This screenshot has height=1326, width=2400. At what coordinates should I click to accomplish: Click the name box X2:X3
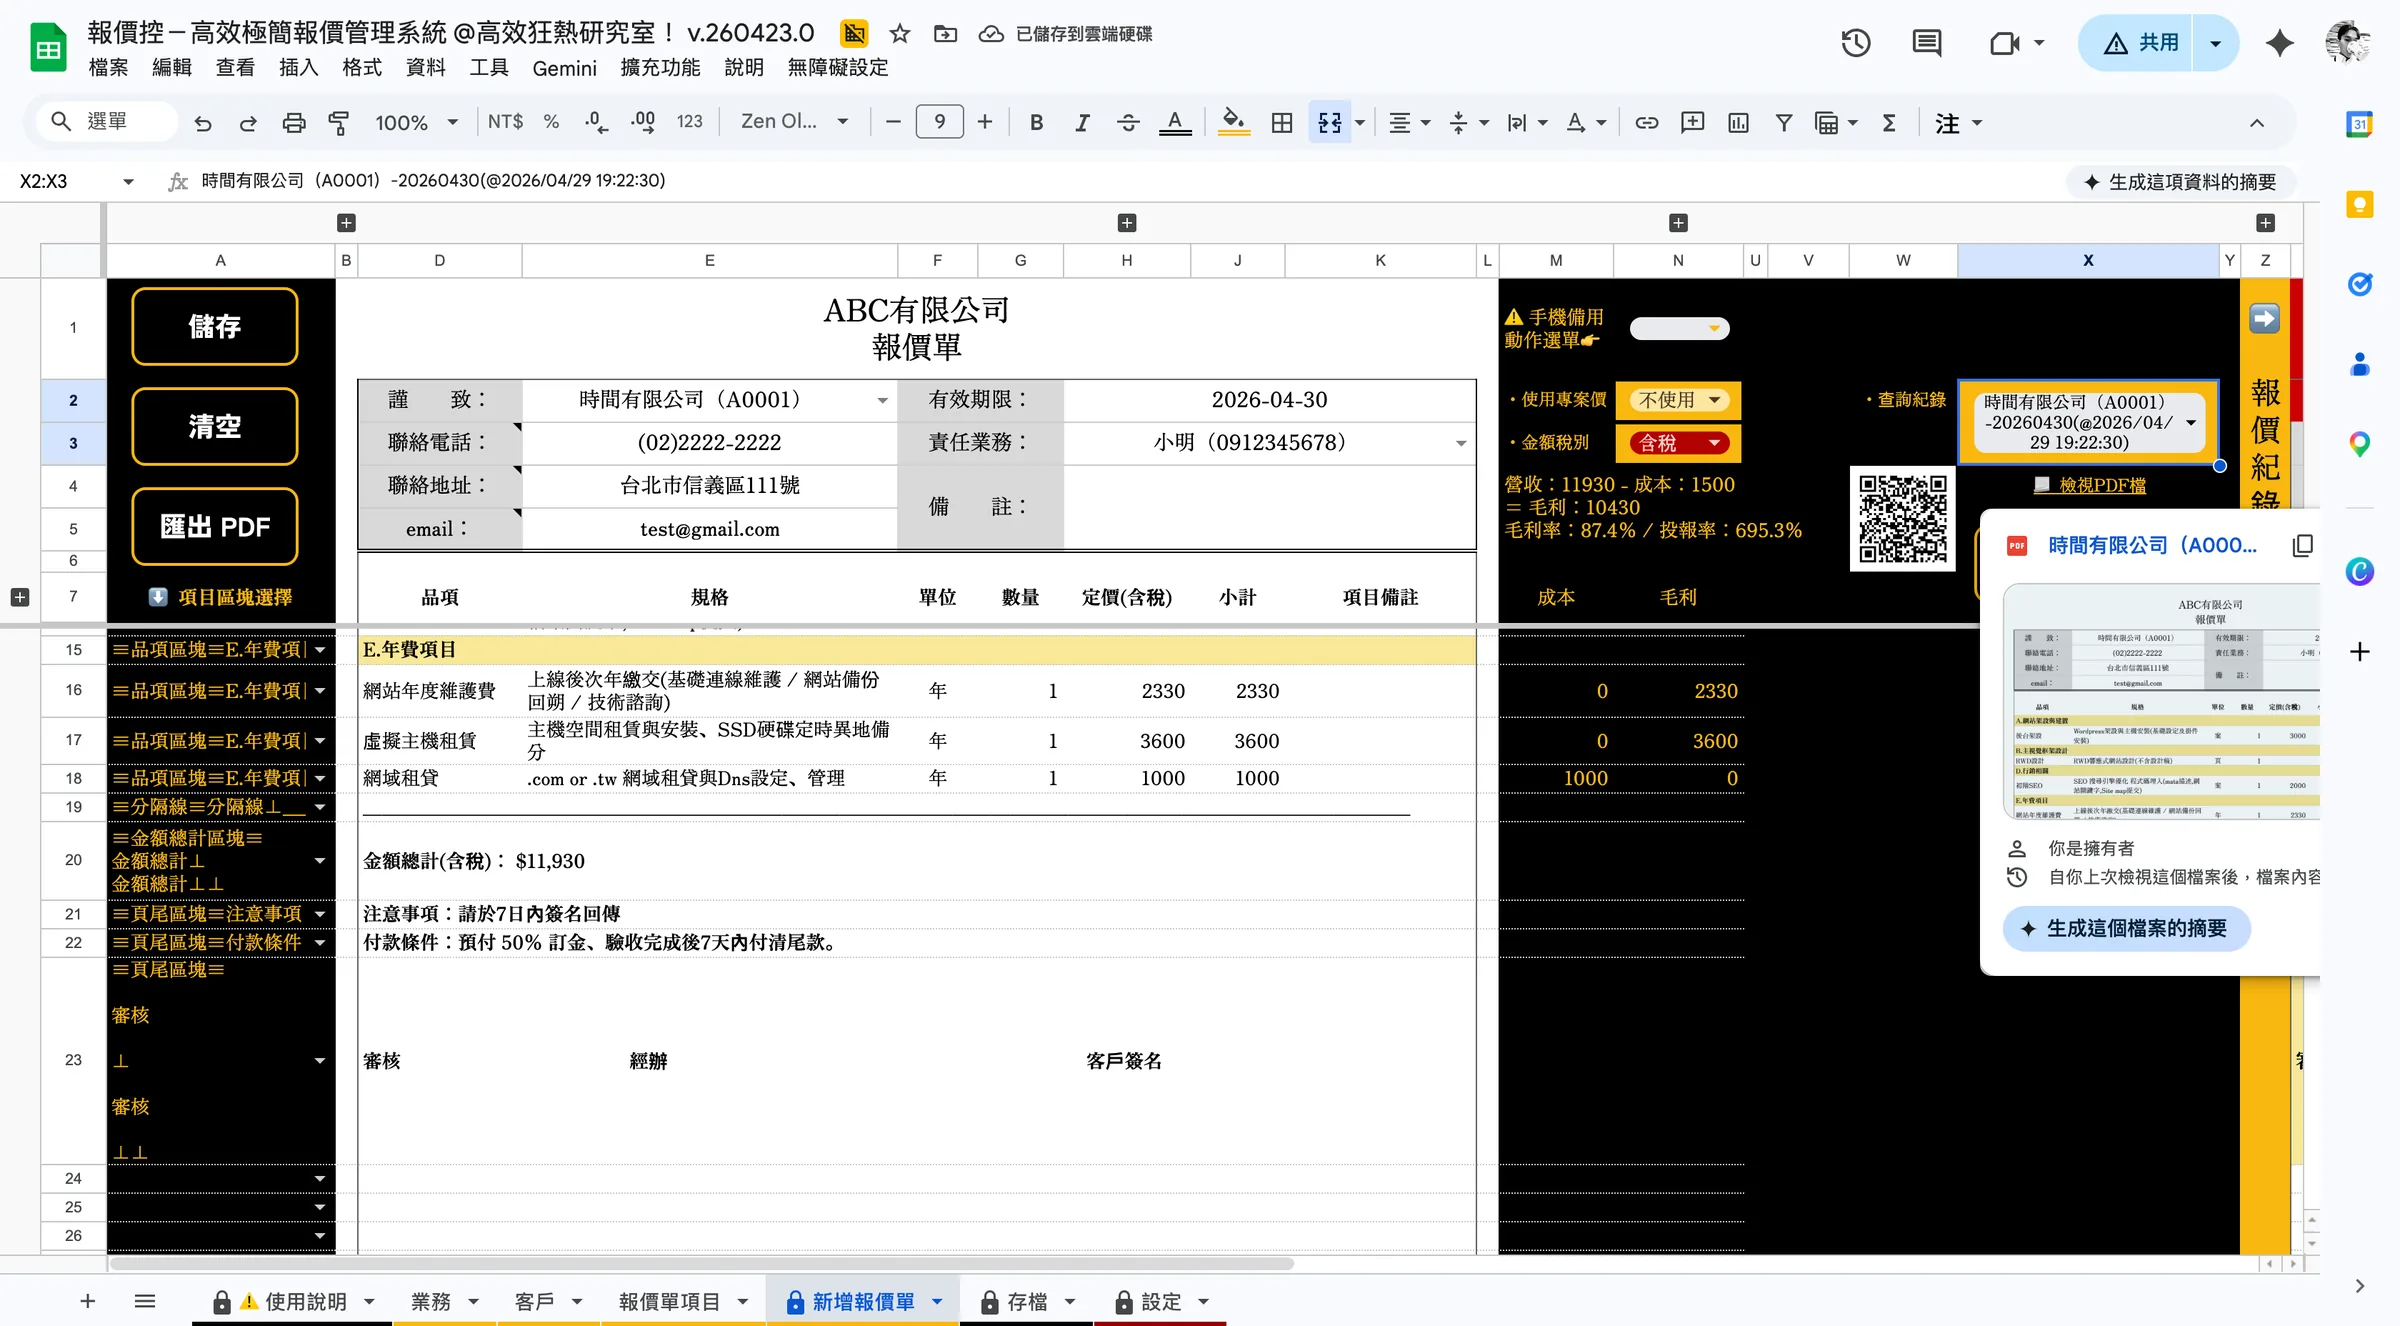click(76, 181)
